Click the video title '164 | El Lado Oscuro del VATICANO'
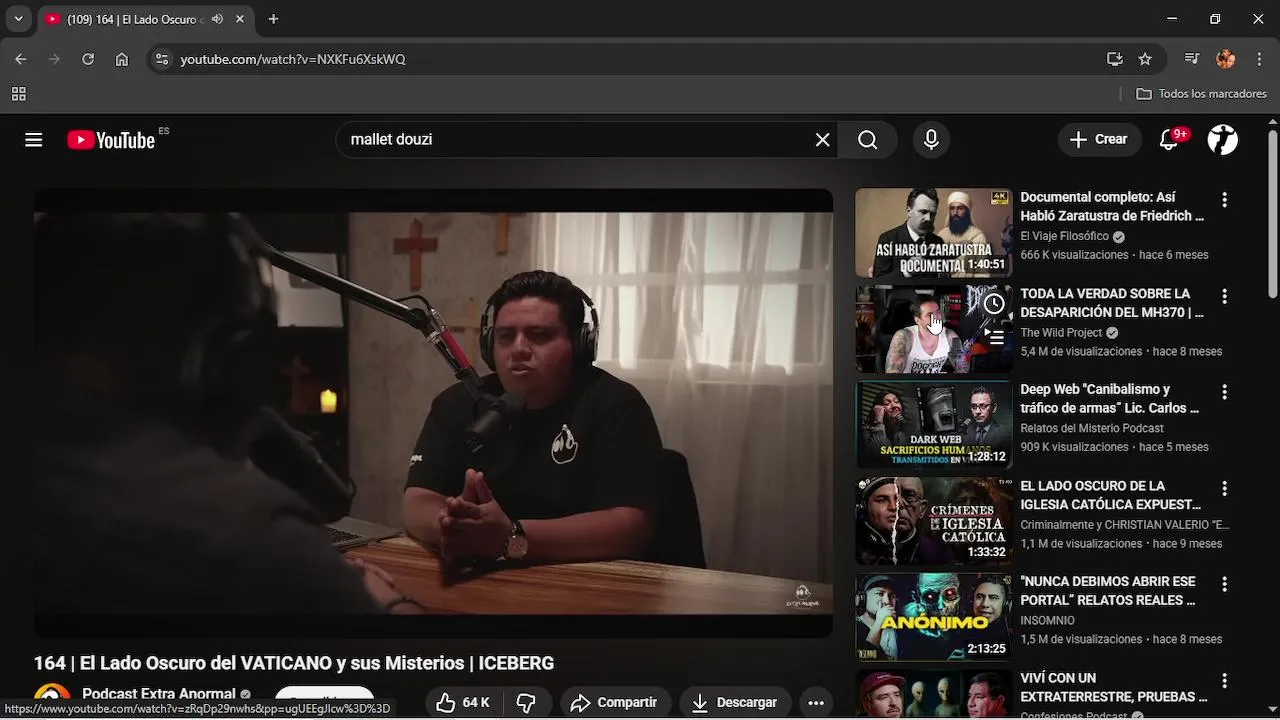Screen dimensions: 1280x720 click(294, 663)
